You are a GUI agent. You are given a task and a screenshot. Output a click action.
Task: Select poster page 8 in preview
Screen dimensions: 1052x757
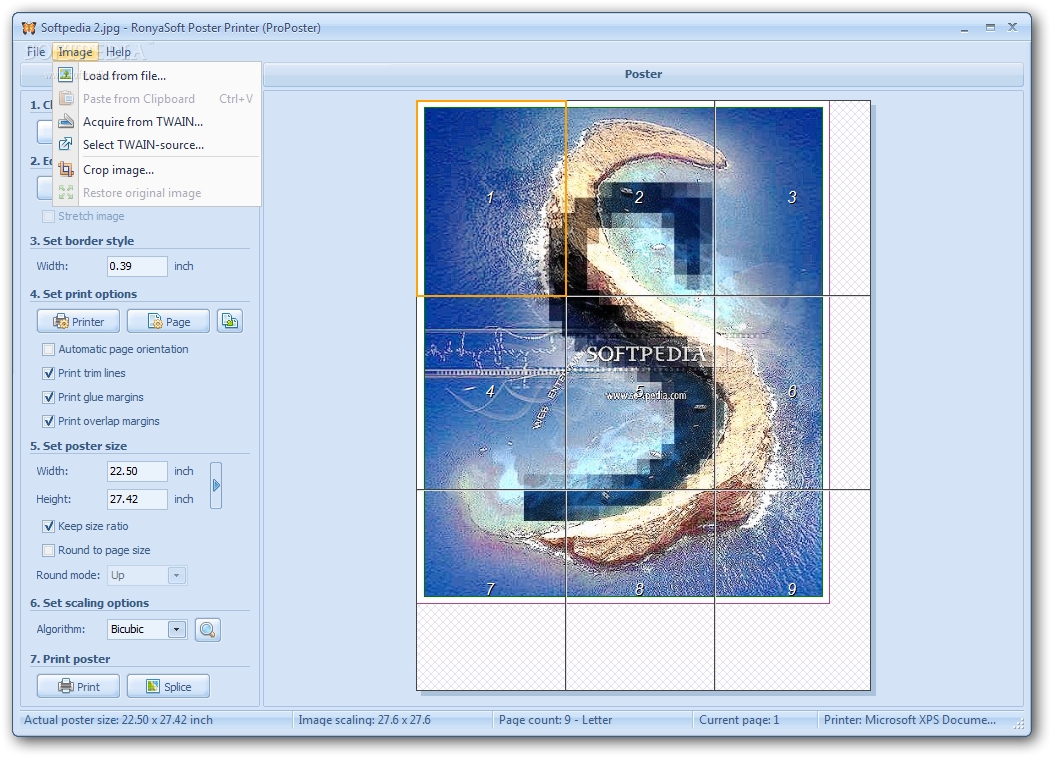point(640,590)
